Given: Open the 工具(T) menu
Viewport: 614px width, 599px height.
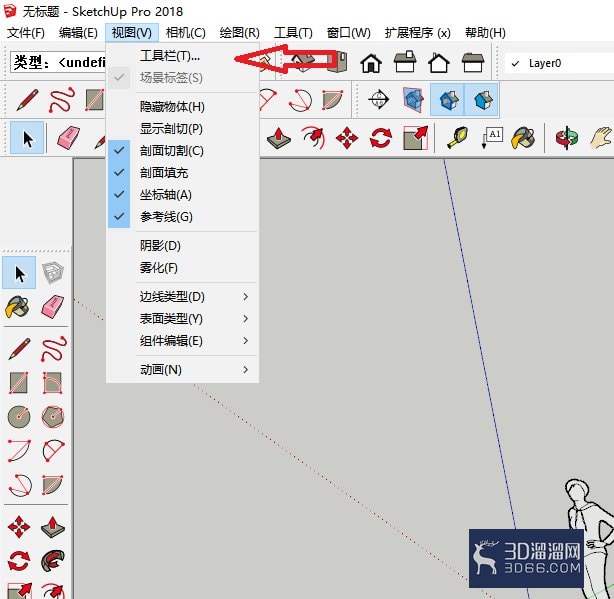Looking at the screenshot, I should pos(293,32).
